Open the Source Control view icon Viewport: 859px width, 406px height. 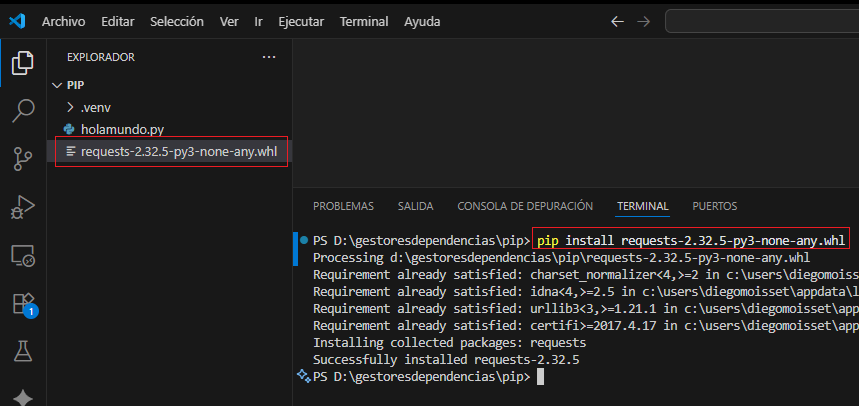coord(22,158)
